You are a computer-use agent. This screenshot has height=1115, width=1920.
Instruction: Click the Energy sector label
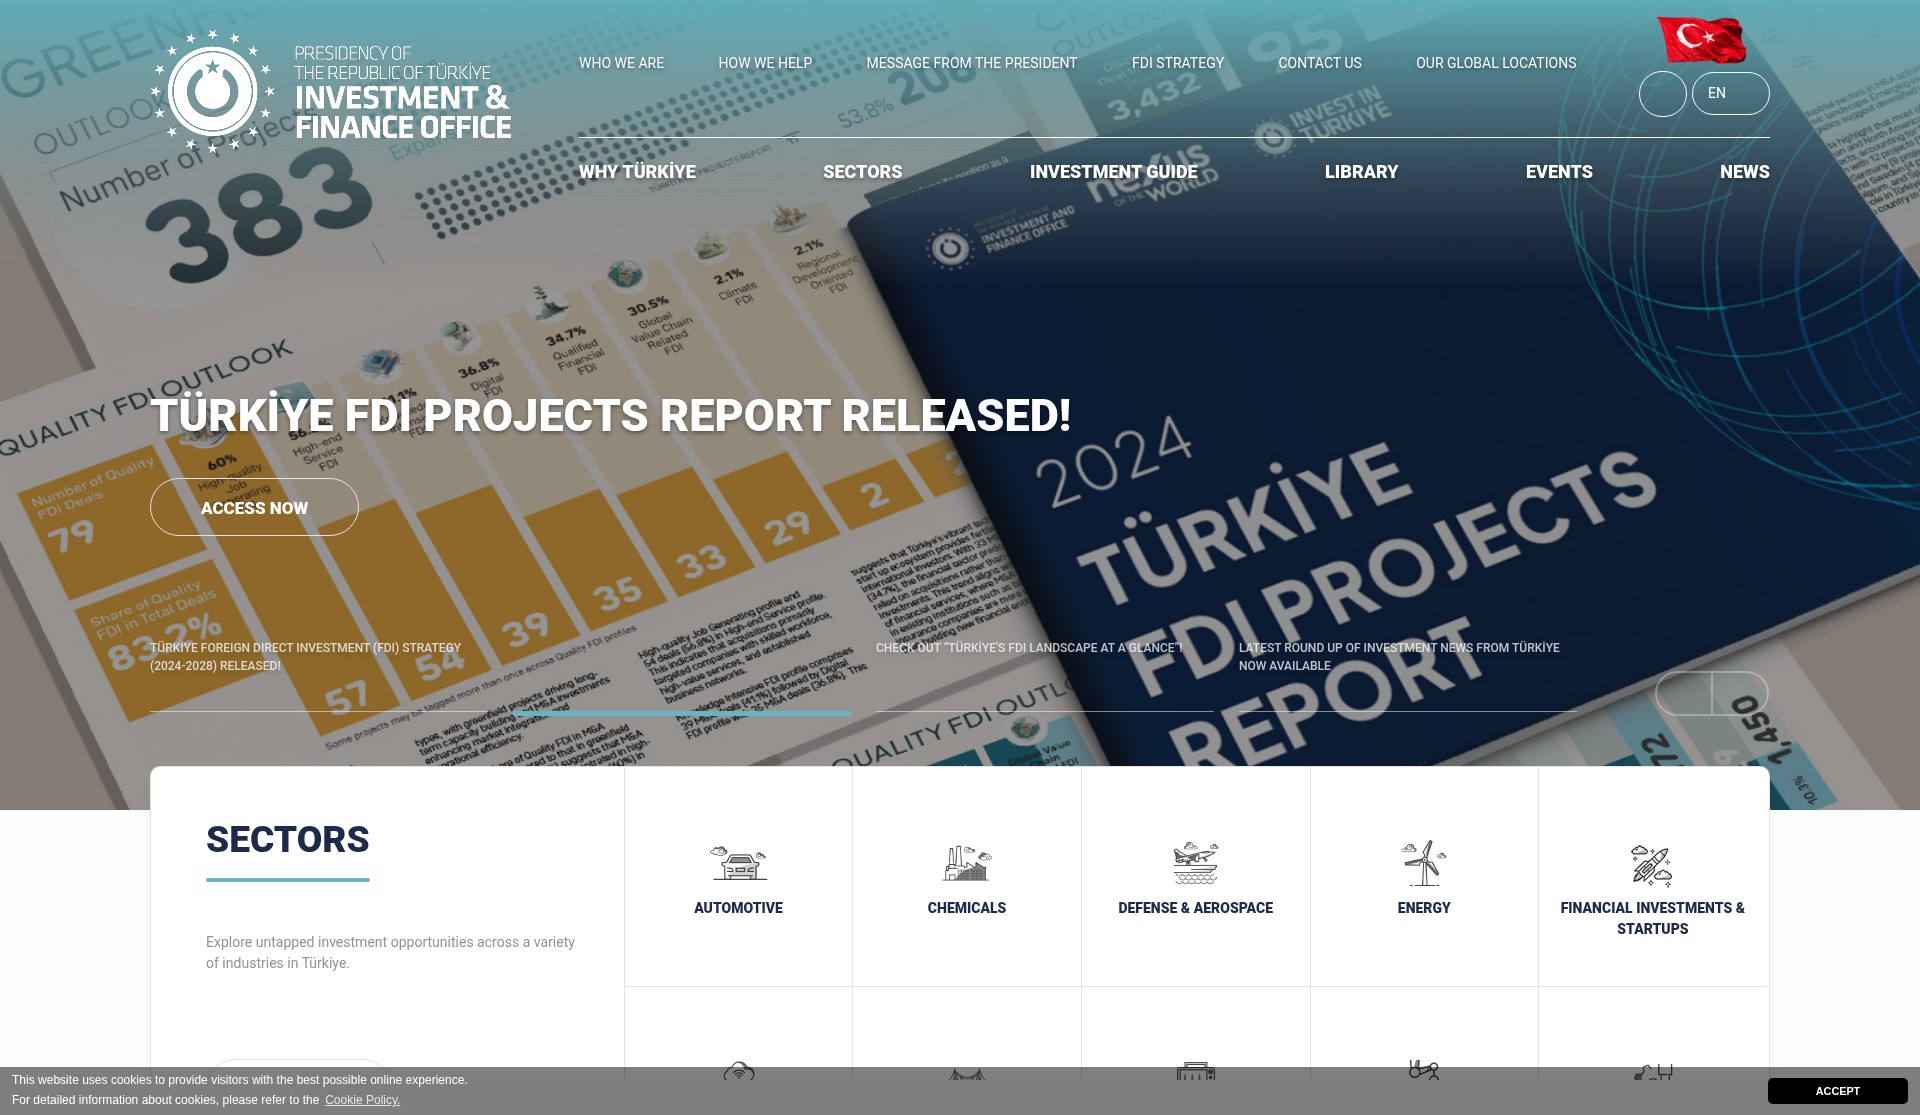(1424, 908)
